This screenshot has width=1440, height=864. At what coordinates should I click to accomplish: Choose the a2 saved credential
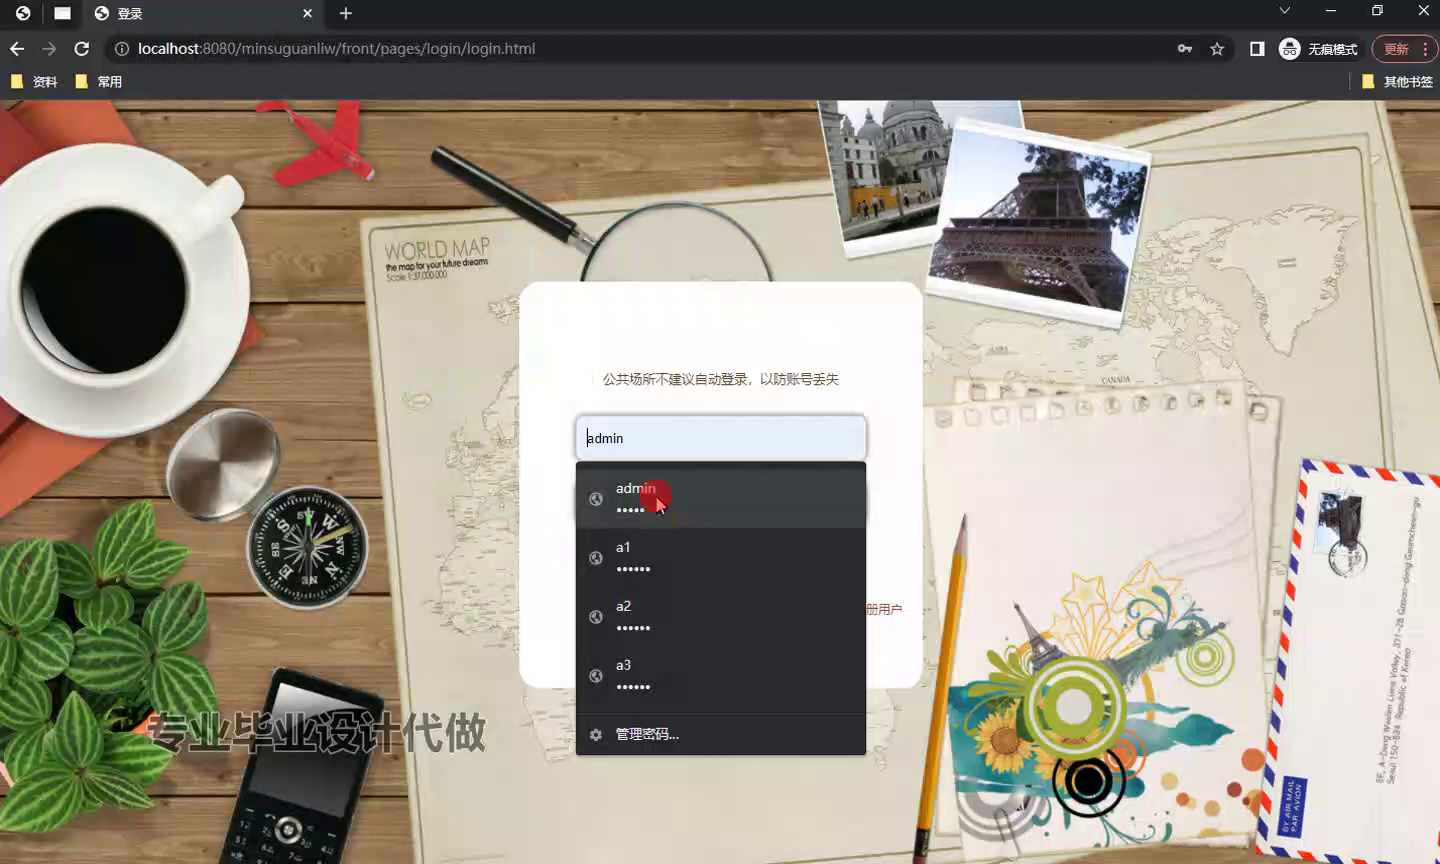click(x=720, y=616)
